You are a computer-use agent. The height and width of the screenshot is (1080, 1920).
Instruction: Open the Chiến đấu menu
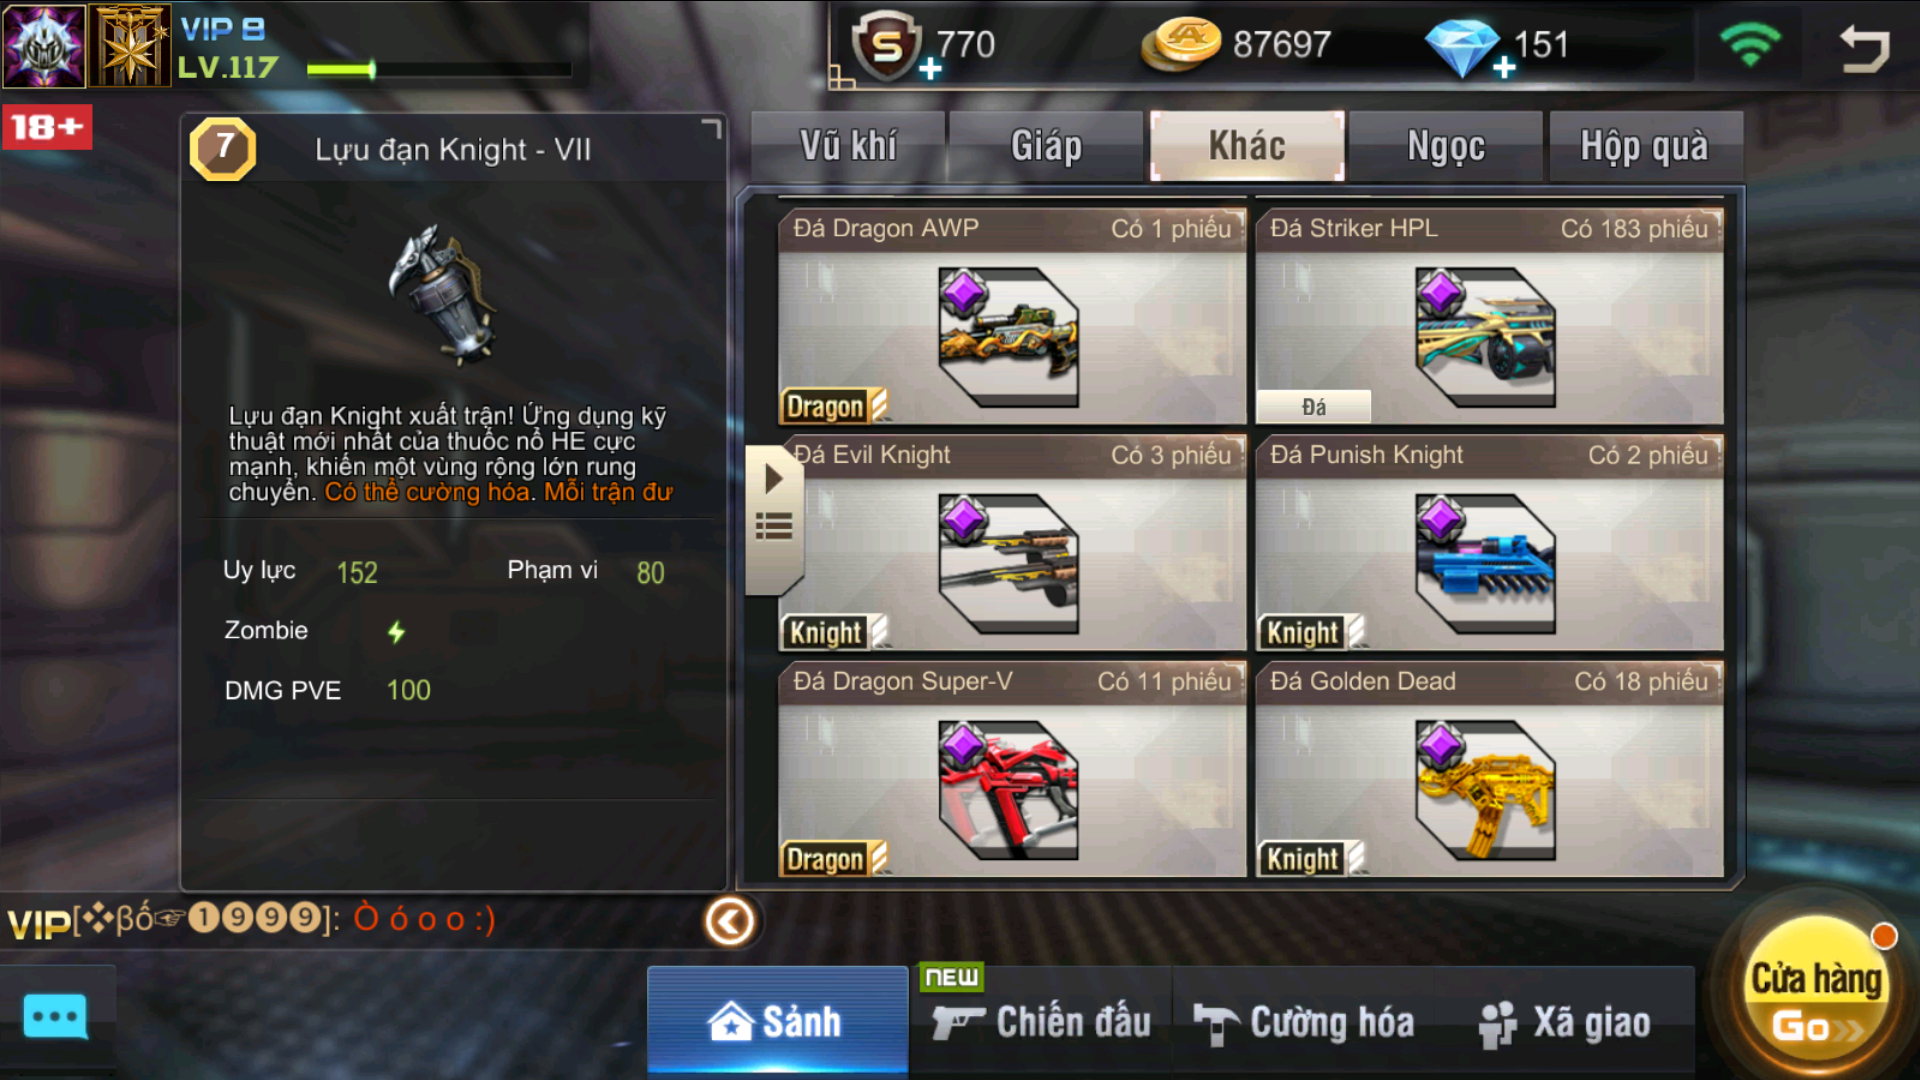(1041, 1022)
